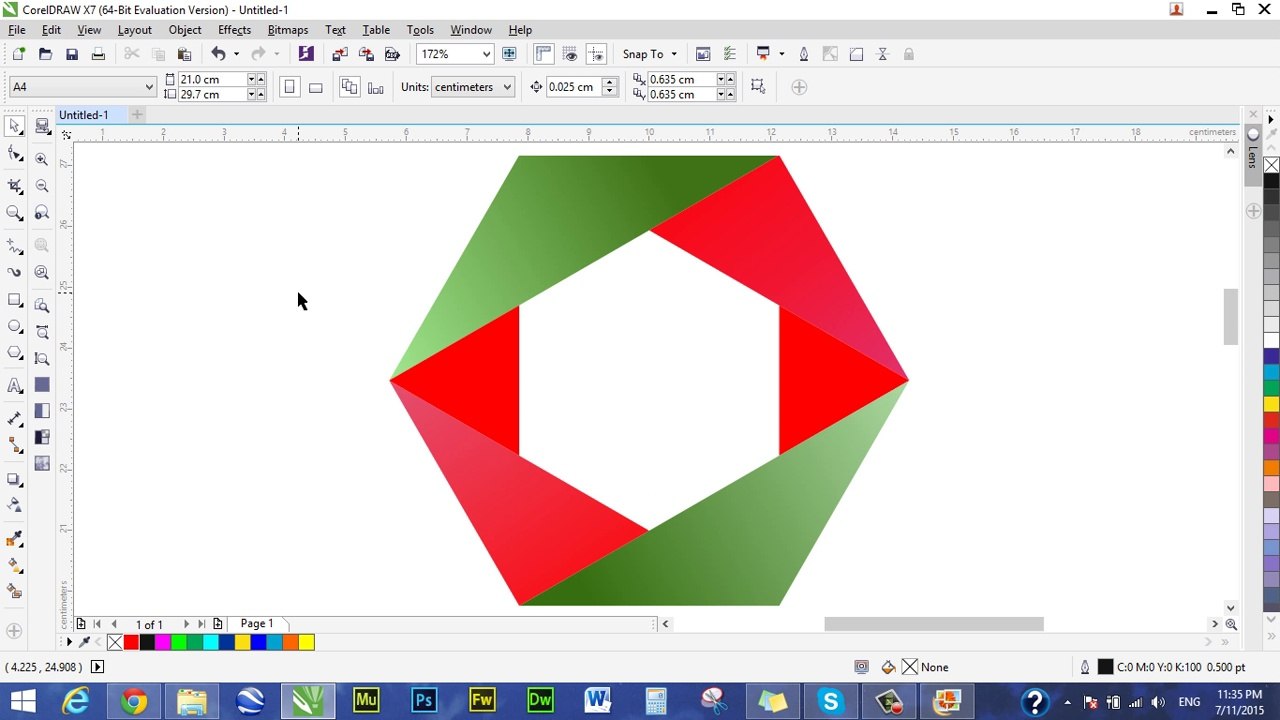1280x720 pixels.
Task: Select the Connector tool
Action: 14,445
